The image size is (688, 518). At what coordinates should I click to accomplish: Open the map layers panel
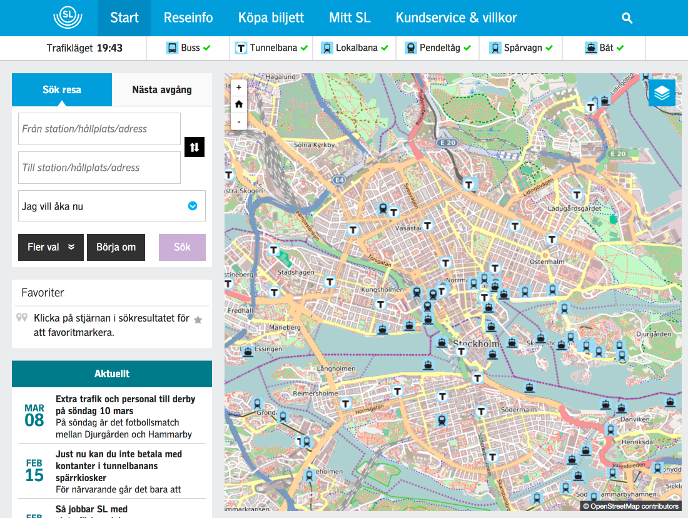coord(661,93)
